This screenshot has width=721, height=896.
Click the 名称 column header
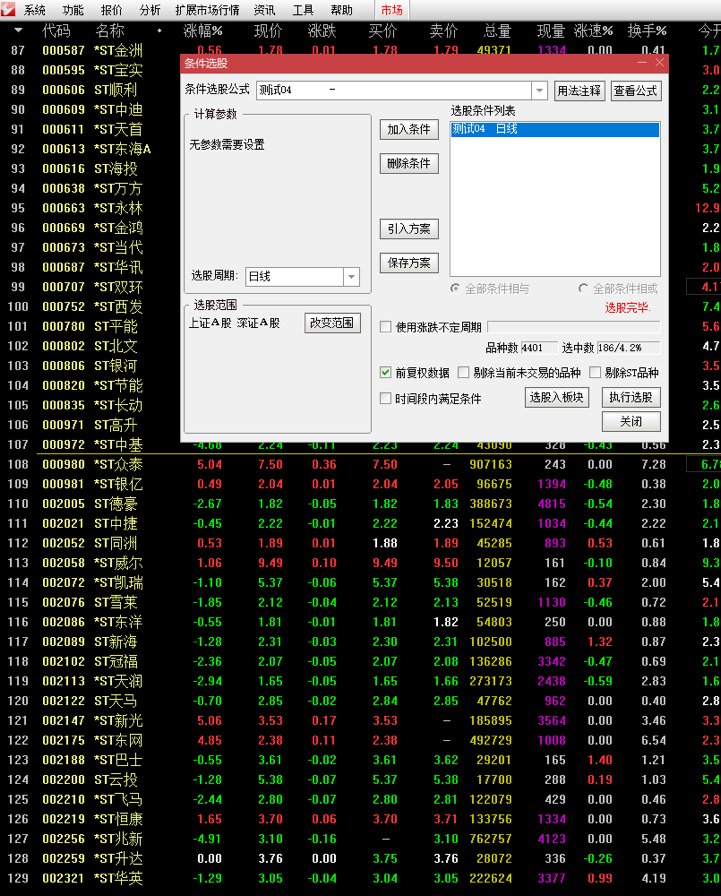[110, 30]
